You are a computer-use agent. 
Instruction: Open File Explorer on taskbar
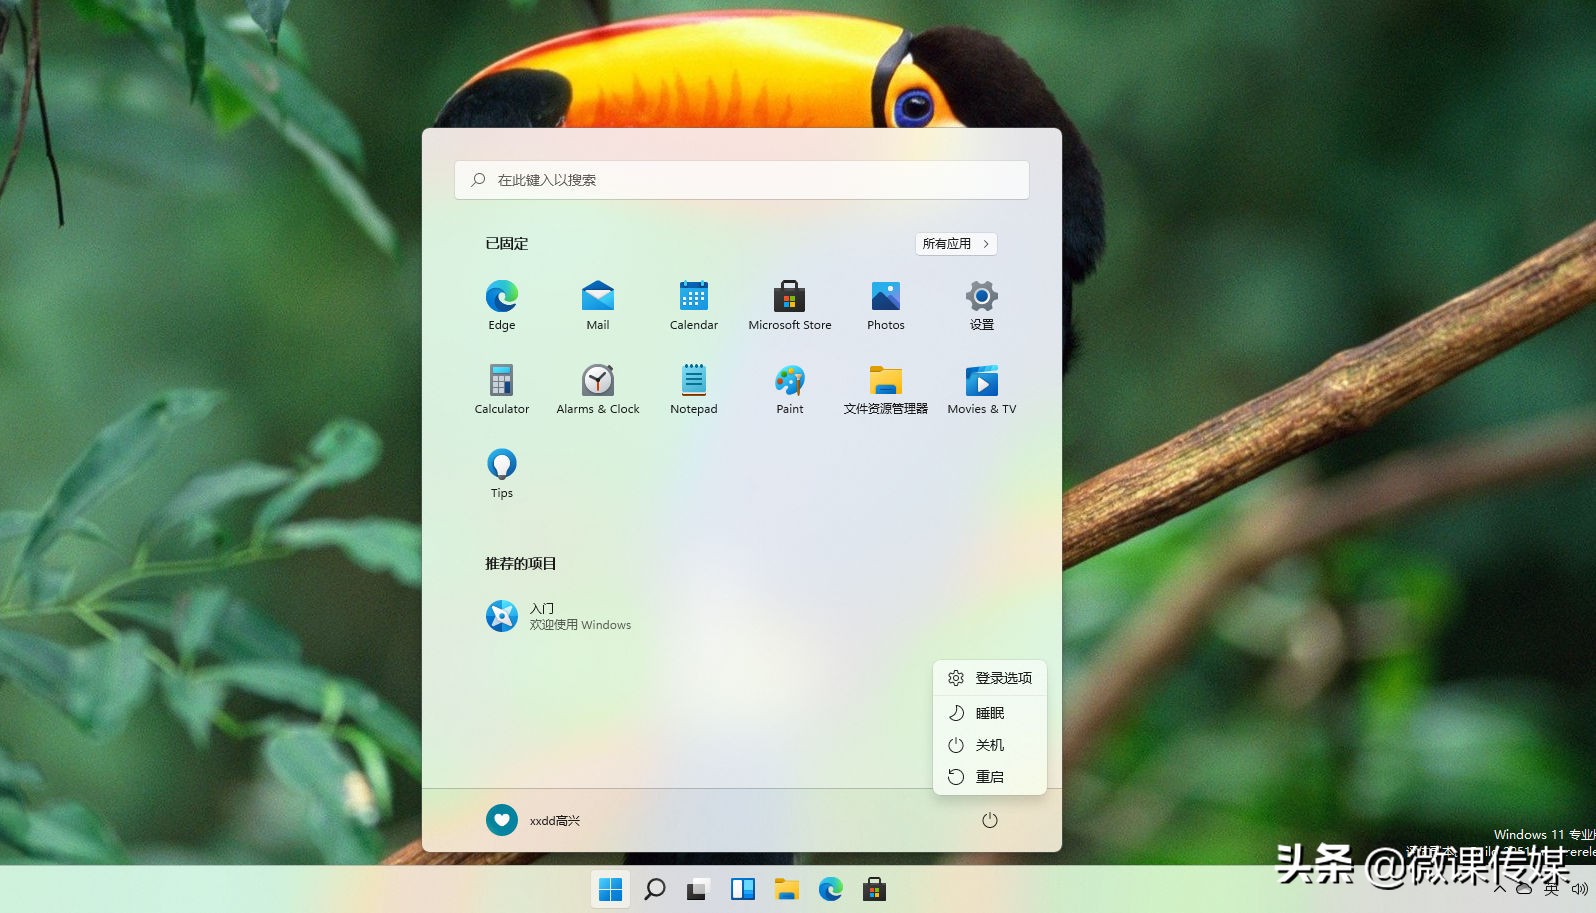(x=787, y=889)
